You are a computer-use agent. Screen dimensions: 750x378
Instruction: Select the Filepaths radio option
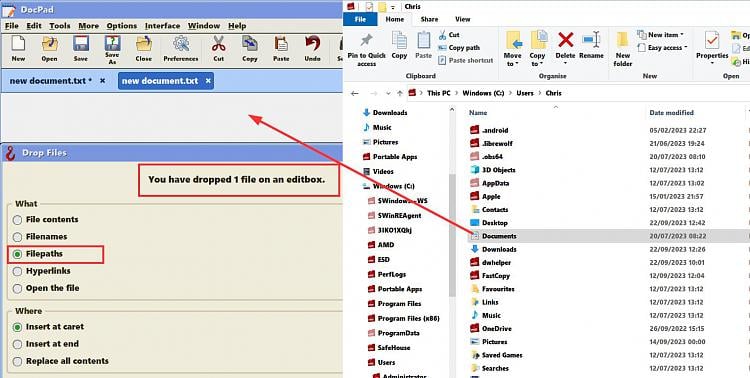[17, 255]
